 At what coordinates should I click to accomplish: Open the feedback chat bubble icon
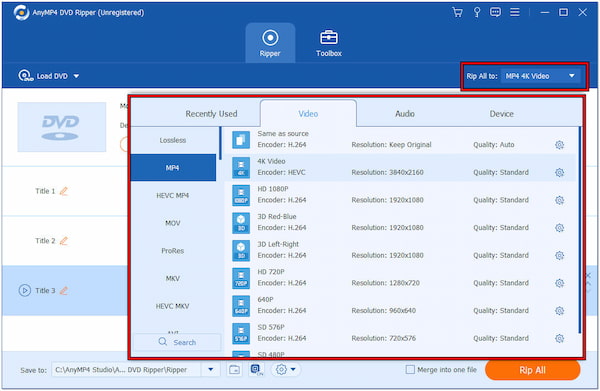(x=495, y=12)
